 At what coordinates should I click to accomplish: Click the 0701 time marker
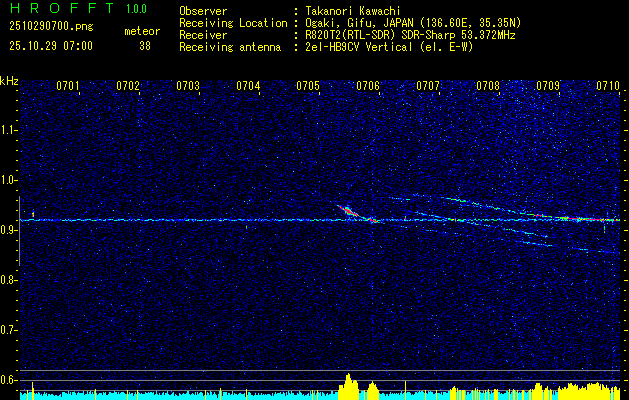67,86
